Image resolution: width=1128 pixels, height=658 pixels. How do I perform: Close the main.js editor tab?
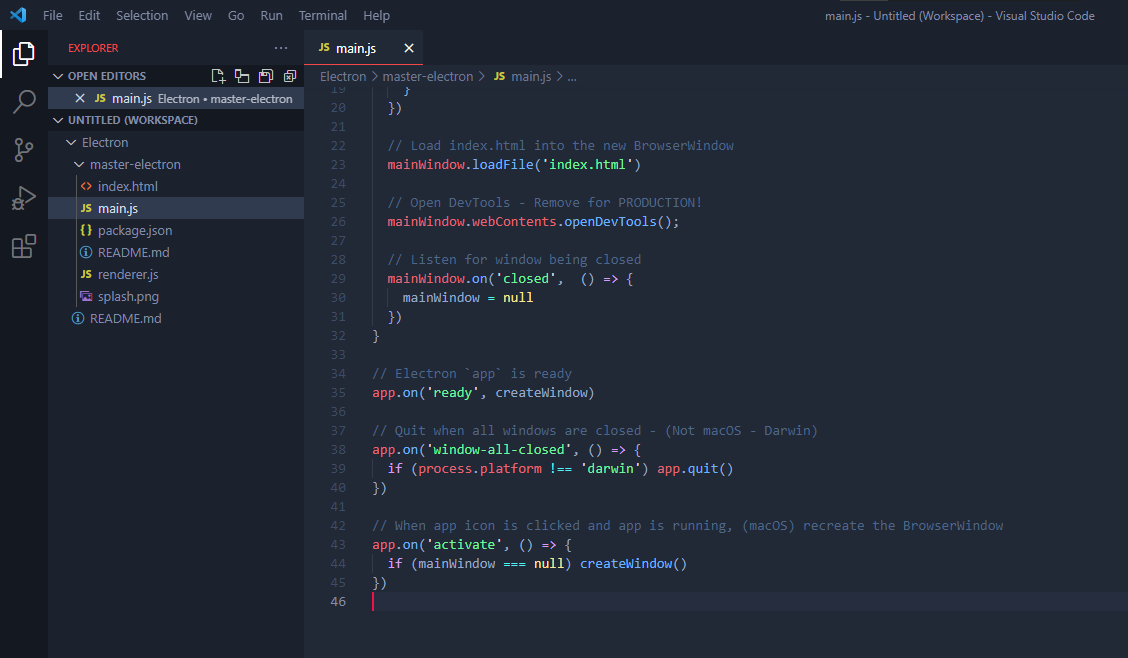pyautogui.click(x=409, y=48)
